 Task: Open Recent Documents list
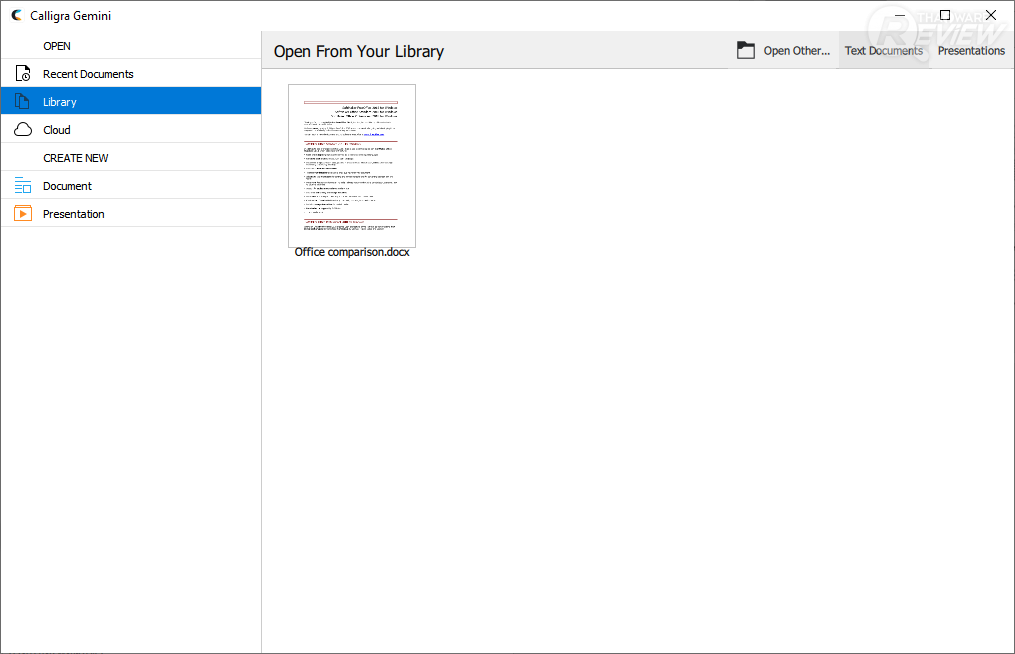(x=131, y=74)
